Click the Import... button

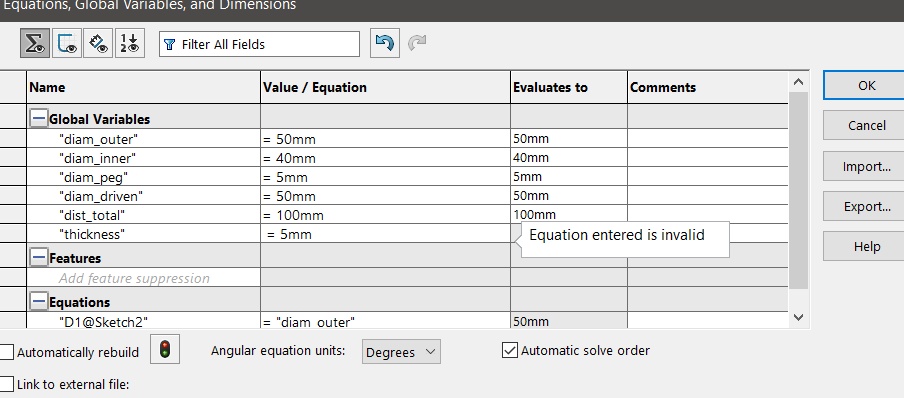(x=864, y=166)
